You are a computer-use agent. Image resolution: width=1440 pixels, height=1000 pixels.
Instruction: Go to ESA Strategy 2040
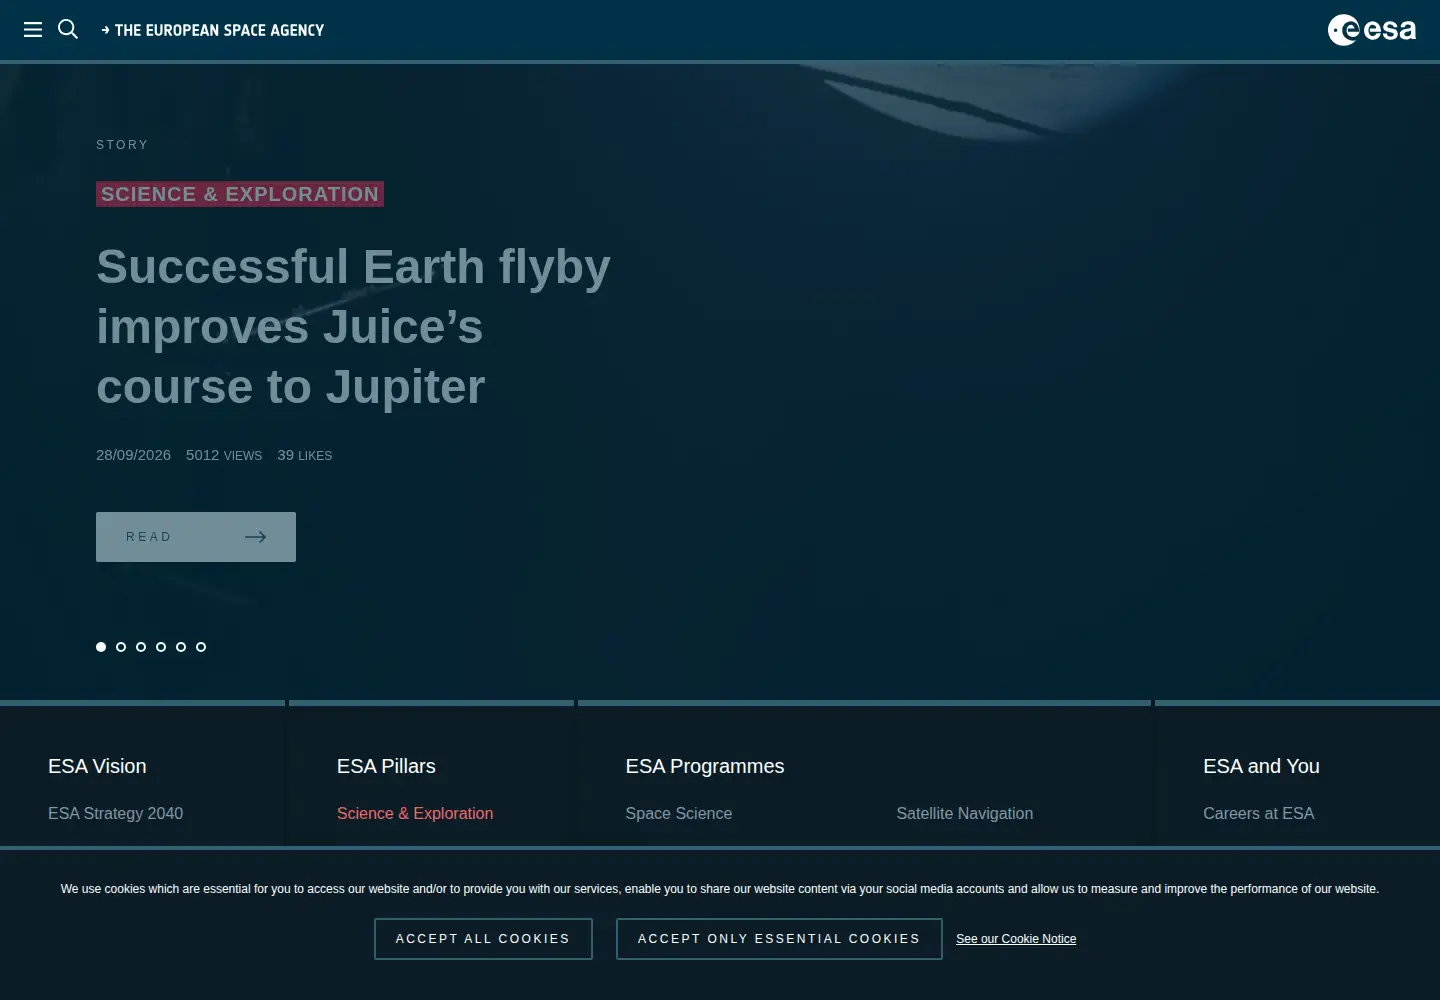tap(116, 814)
